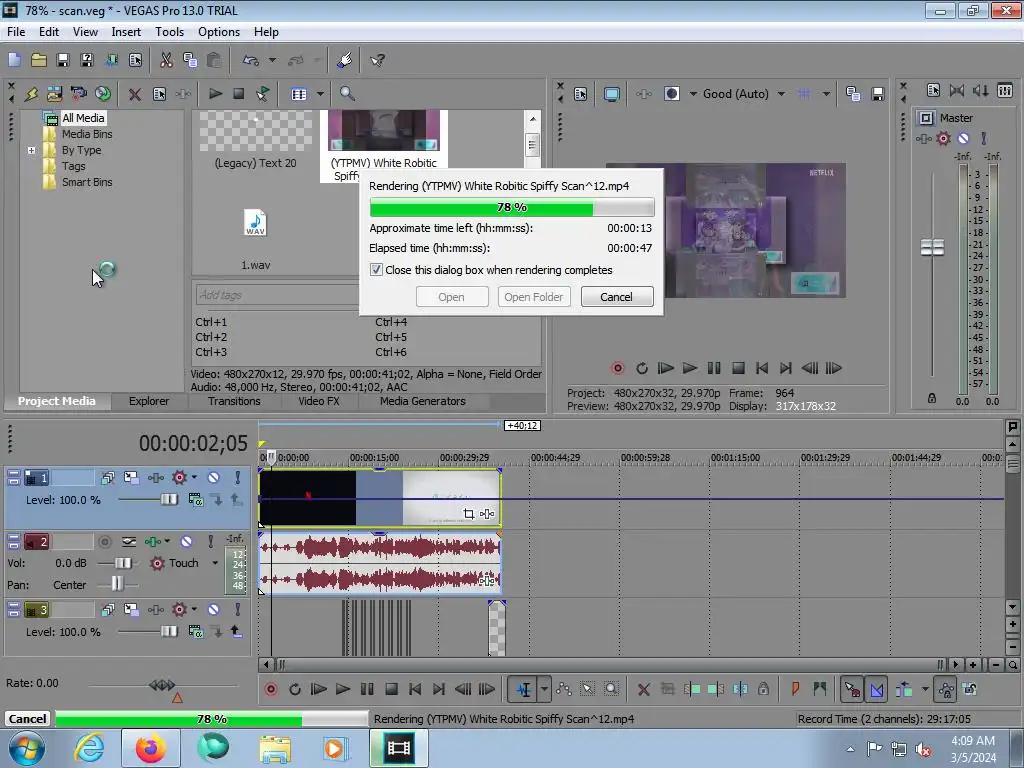Image resolution: width=1024 pixels, height=768 pixels.
Task: Toggle Auto Ripple in the timeline toolbar
Action: pos(904,689)
